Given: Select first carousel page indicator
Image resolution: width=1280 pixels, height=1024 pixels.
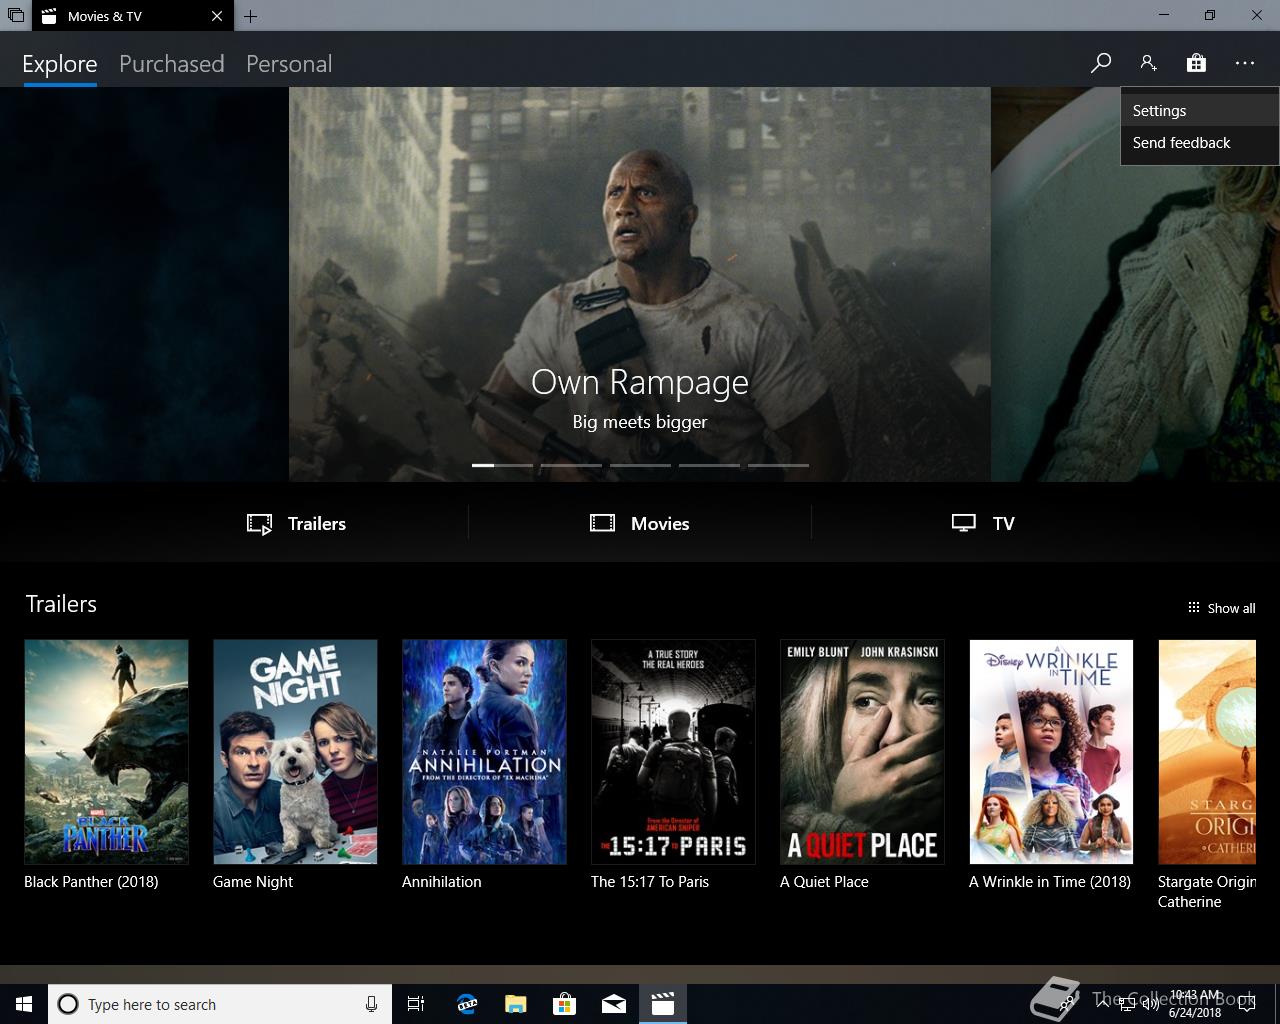Looking at the screenshot, I should tap(502, 465).
